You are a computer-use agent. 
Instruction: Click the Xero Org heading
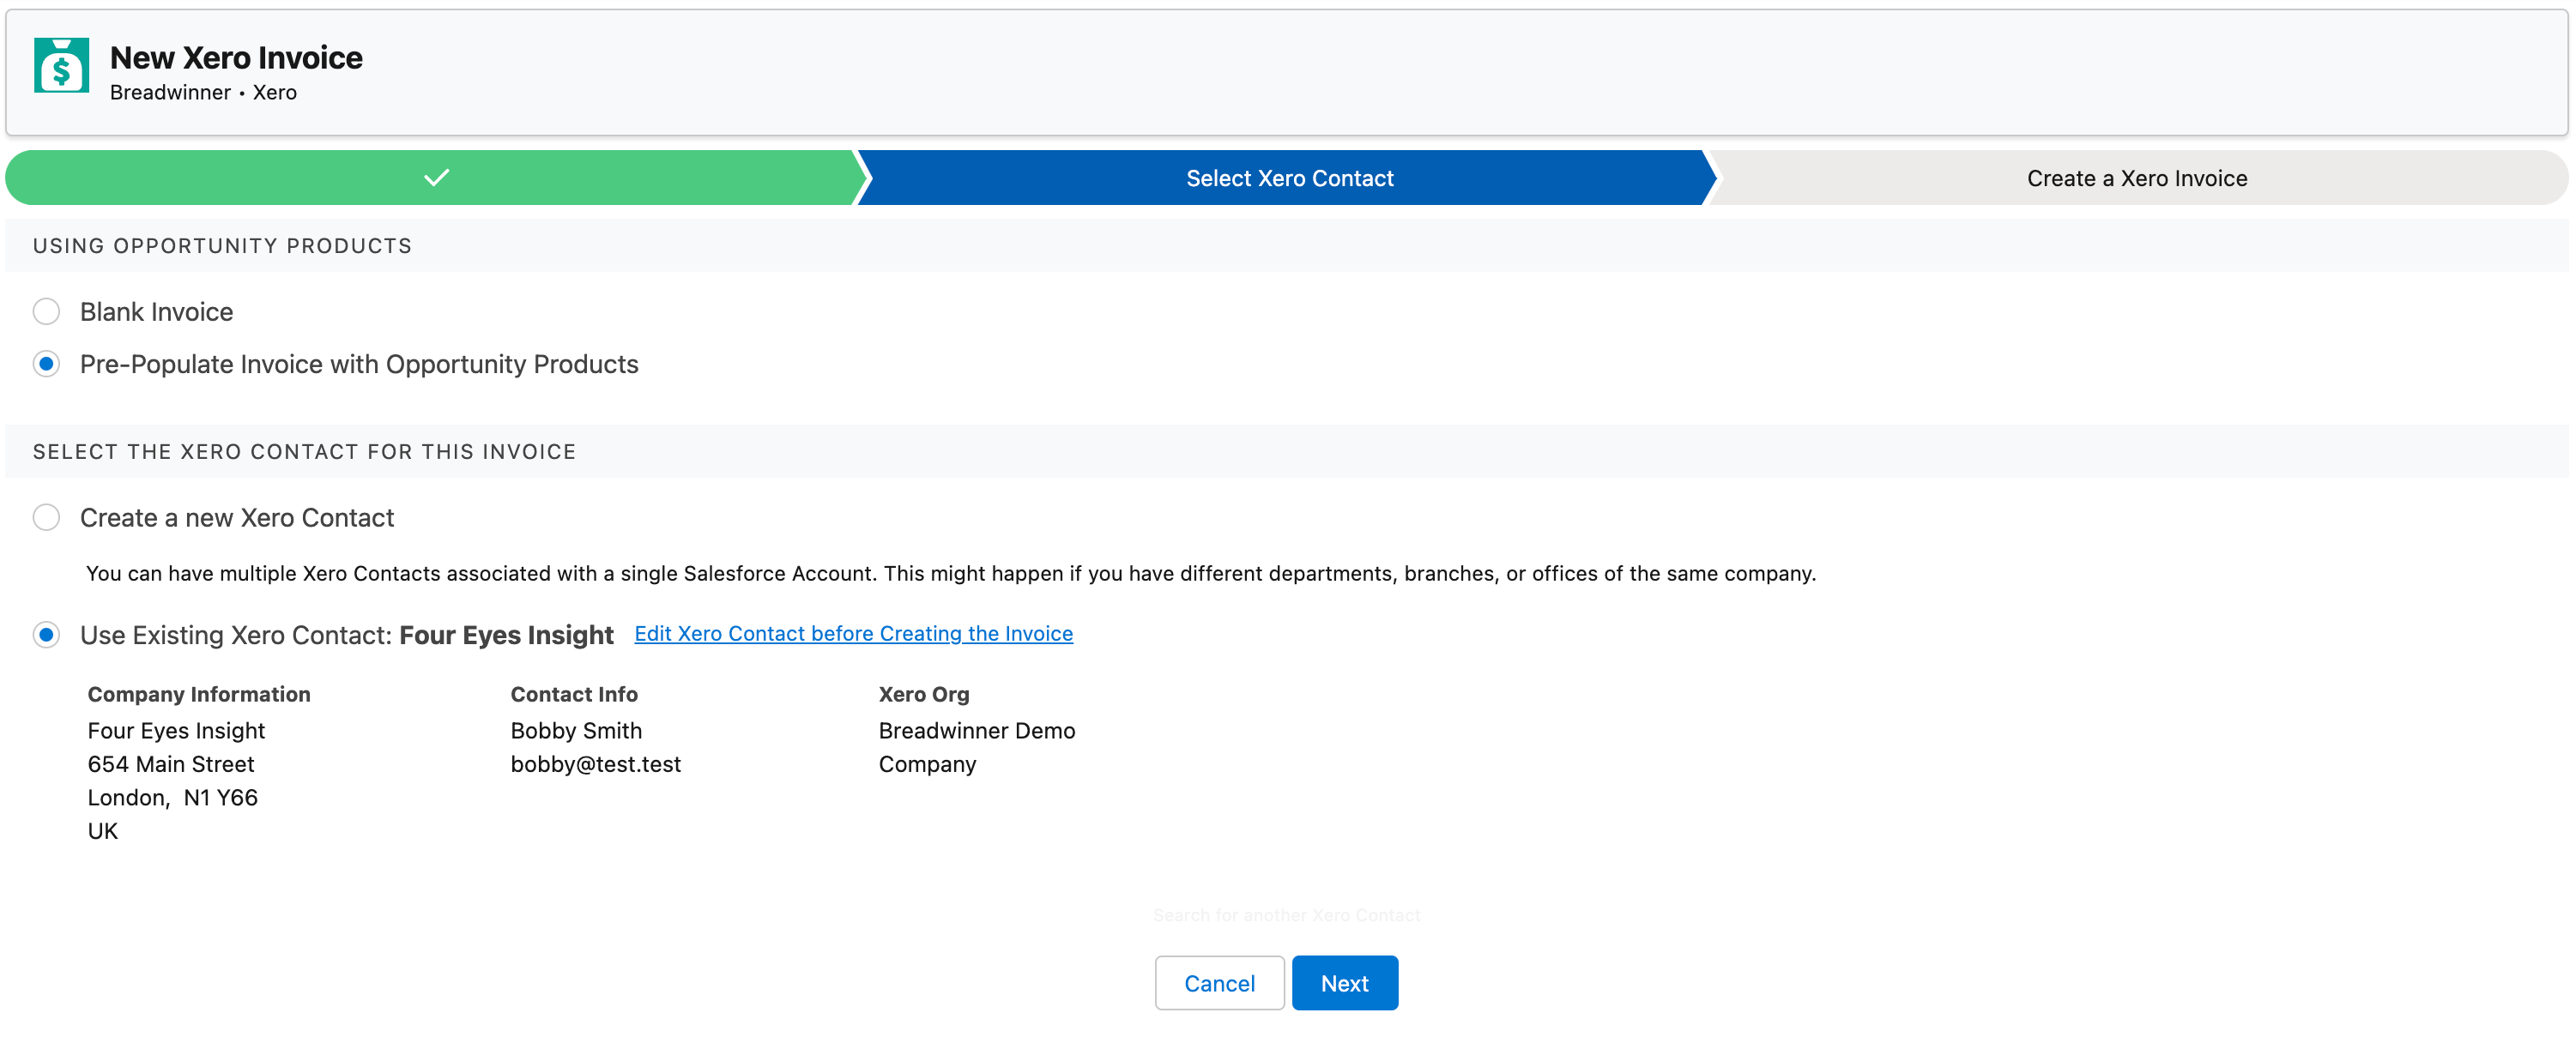tap(924, 694)
